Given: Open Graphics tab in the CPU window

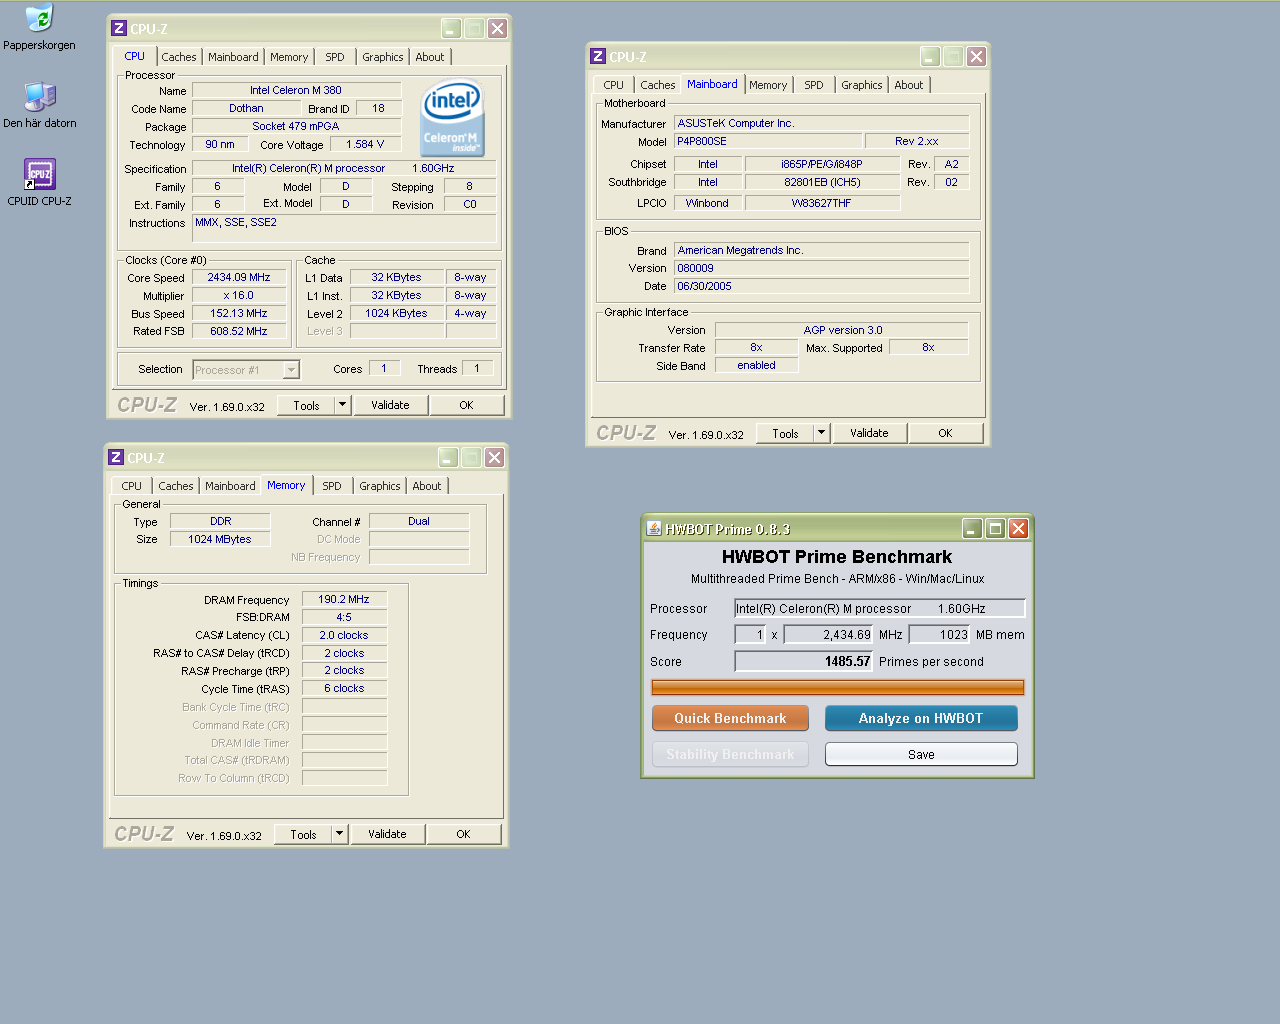Looking at the screenshot, I should 383,57.
